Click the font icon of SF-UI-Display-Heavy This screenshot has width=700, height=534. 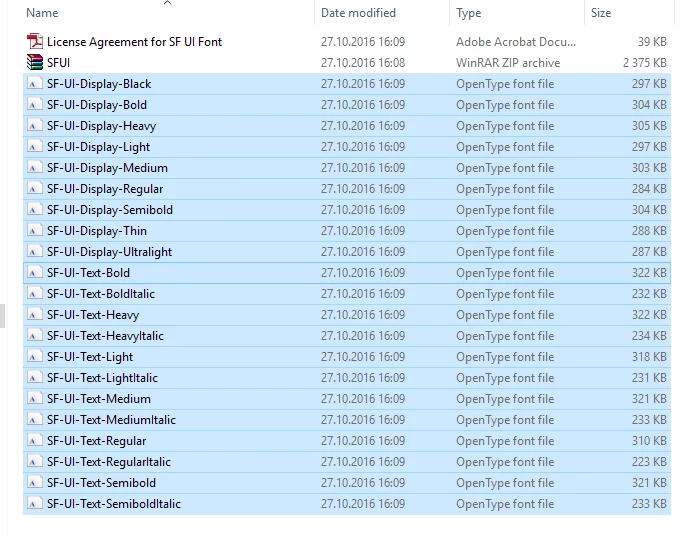tap(35, 125)
